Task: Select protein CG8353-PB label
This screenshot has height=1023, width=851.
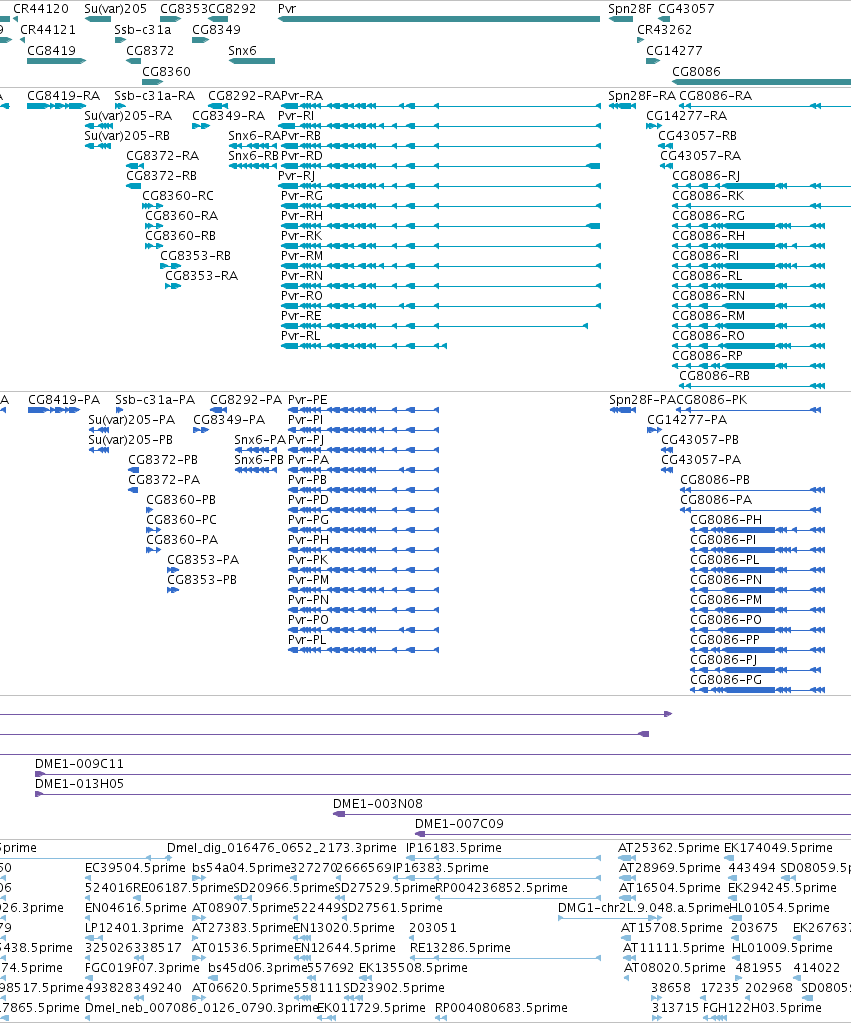Action: click(x=202, y=580)
